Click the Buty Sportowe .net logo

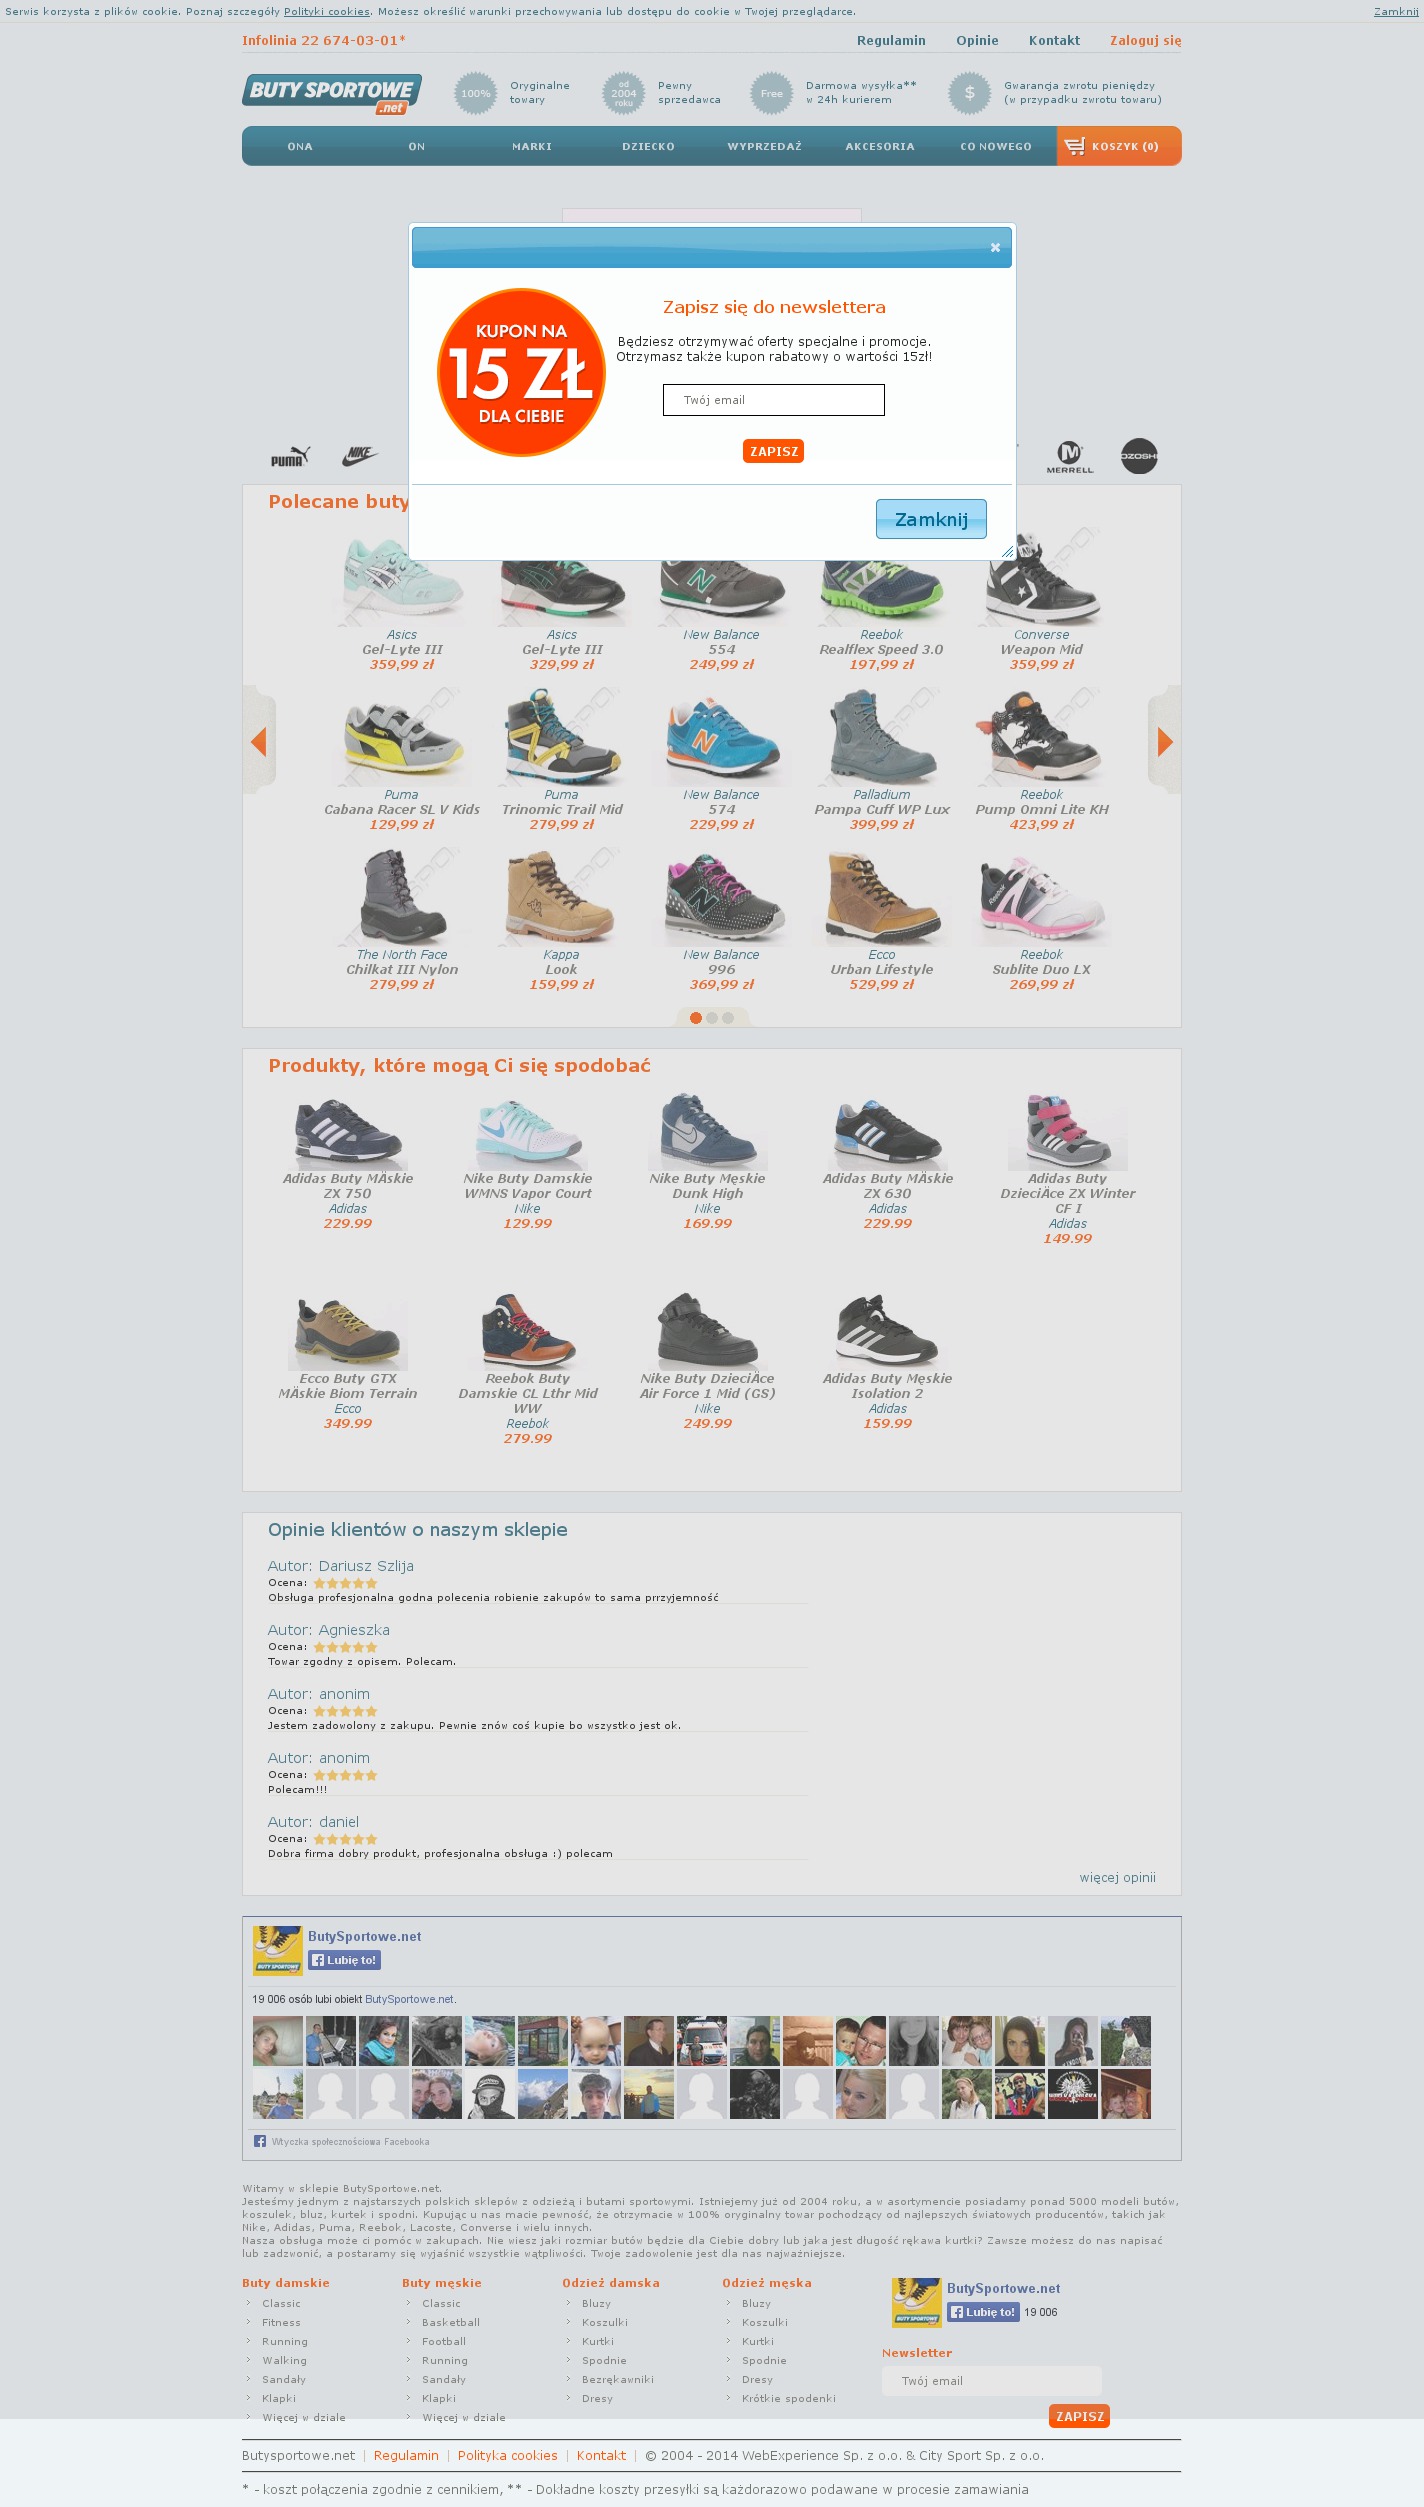[x=332, y=94]
